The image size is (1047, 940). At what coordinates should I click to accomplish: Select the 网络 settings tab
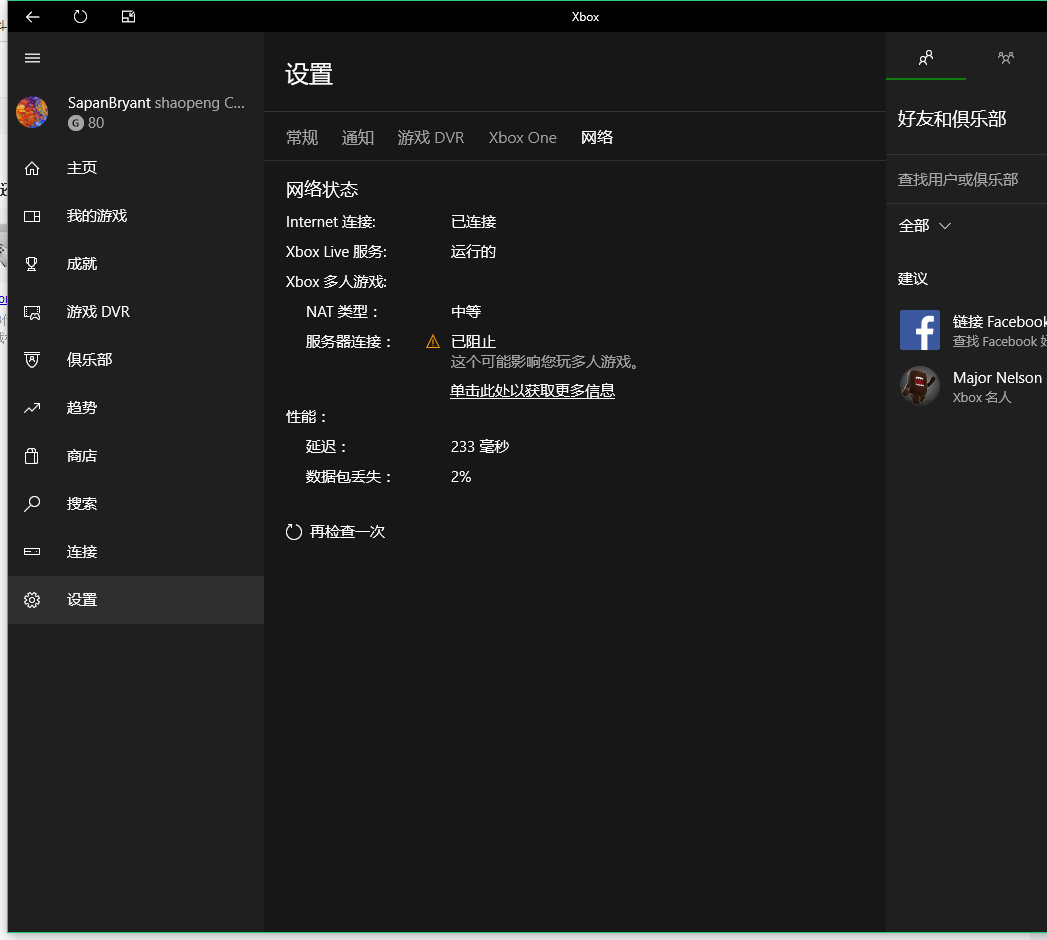pyautogui.click(x=597, y=138)
